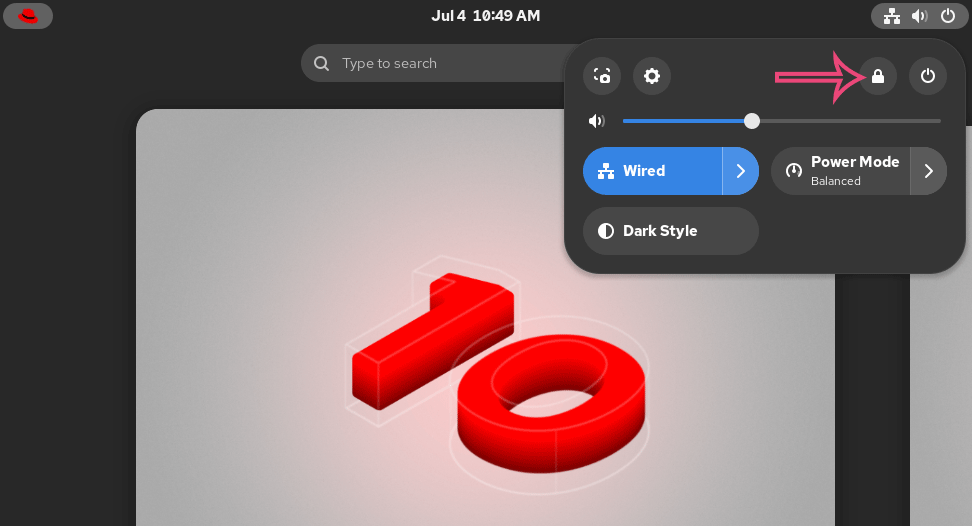Open the power-off menu in quick settings
The height and width of the screenshot is (526, 972).
pyautogui.click(x=927, y=76)
